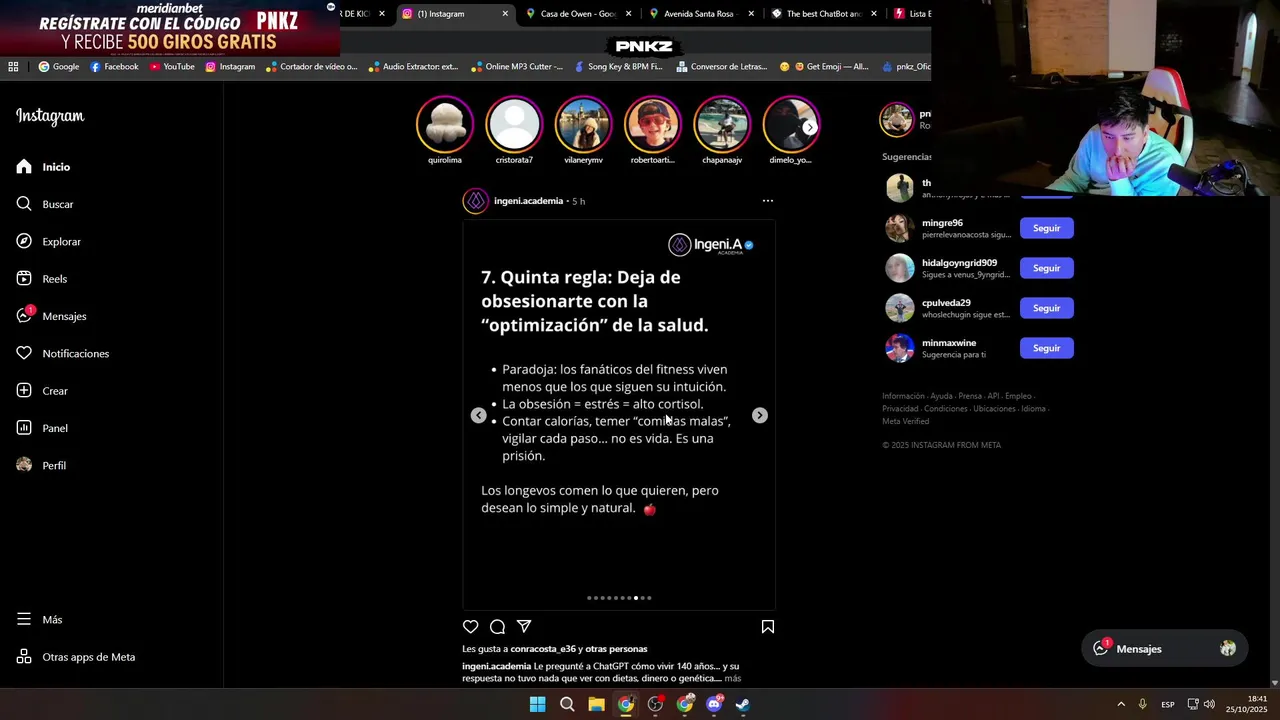Open volume control in system tray
Viewport: 1280px width, 720px height.
[x=1209, y=704]
